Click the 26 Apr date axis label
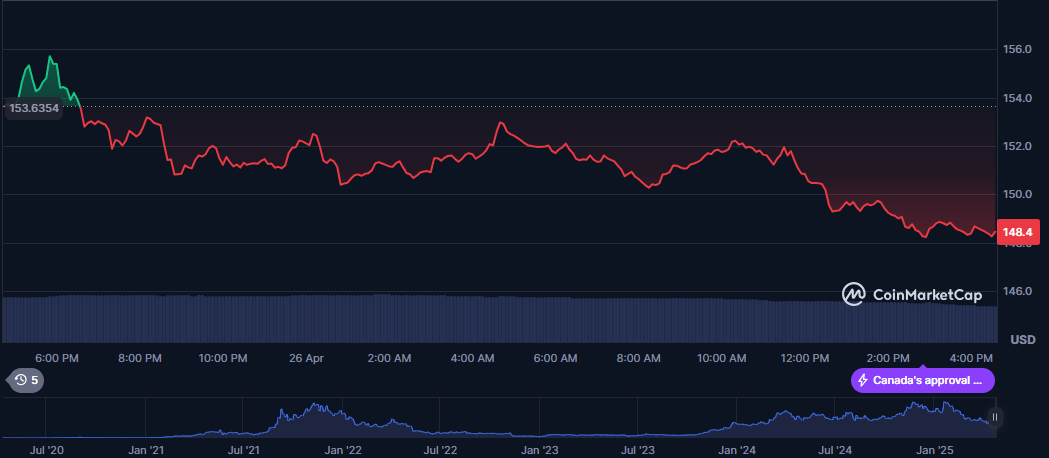 tap(306, 358)
